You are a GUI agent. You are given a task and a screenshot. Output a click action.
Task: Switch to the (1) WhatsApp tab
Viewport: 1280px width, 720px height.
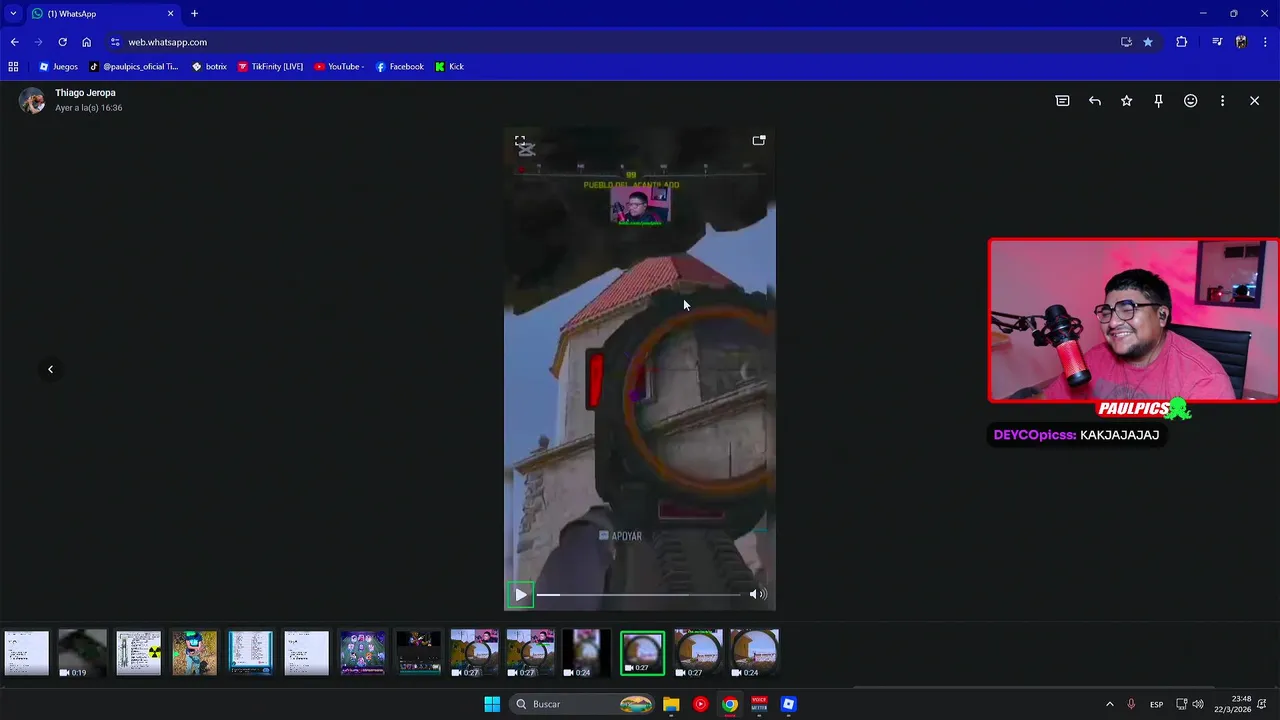point(100,14)
